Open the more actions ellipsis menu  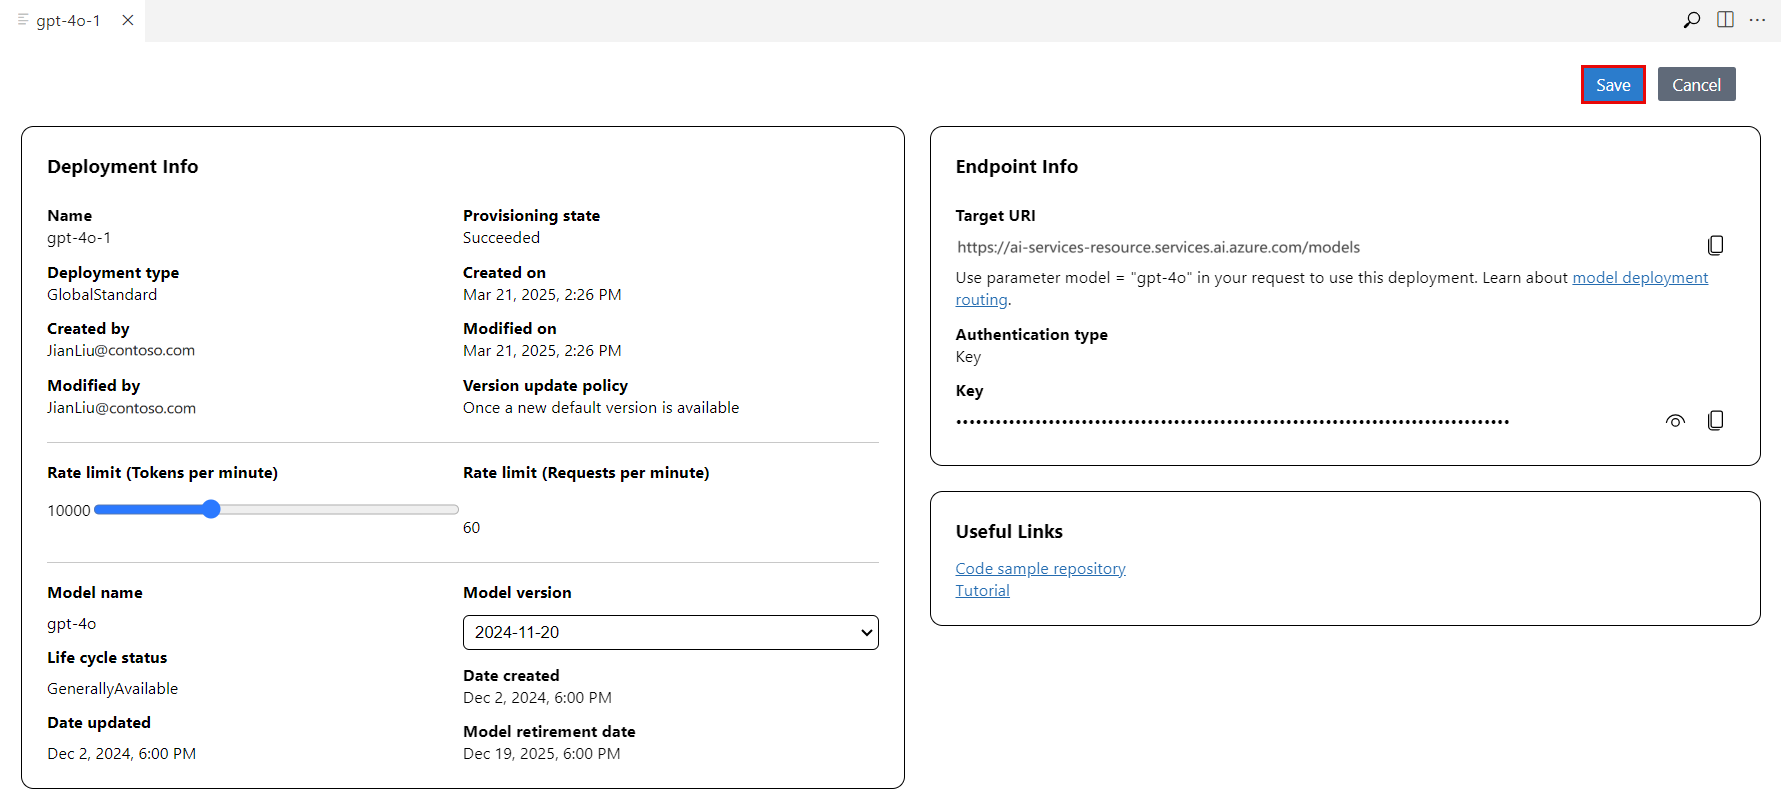[1757, 20]
